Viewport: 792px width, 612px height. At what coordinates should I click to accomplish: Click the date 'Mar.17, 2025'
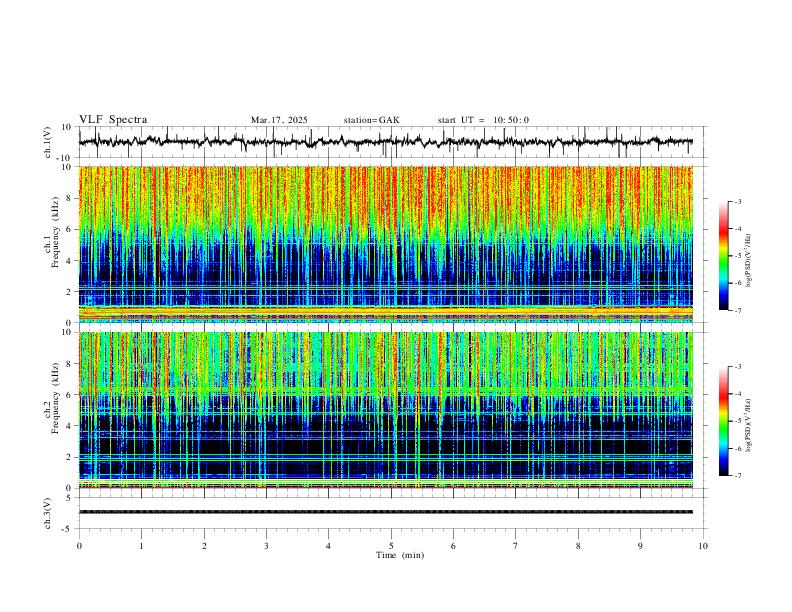tap(279, 120)
